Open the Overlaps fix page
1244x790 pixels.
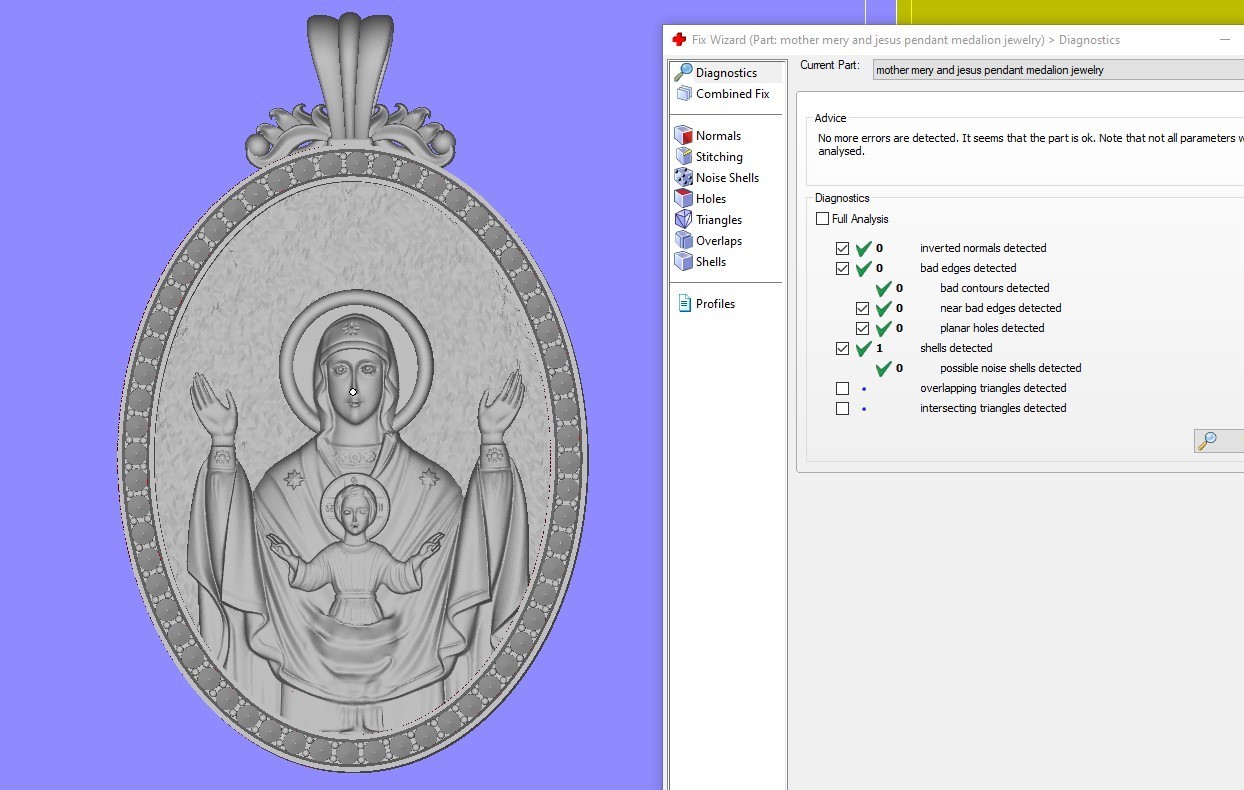(684, 240)
